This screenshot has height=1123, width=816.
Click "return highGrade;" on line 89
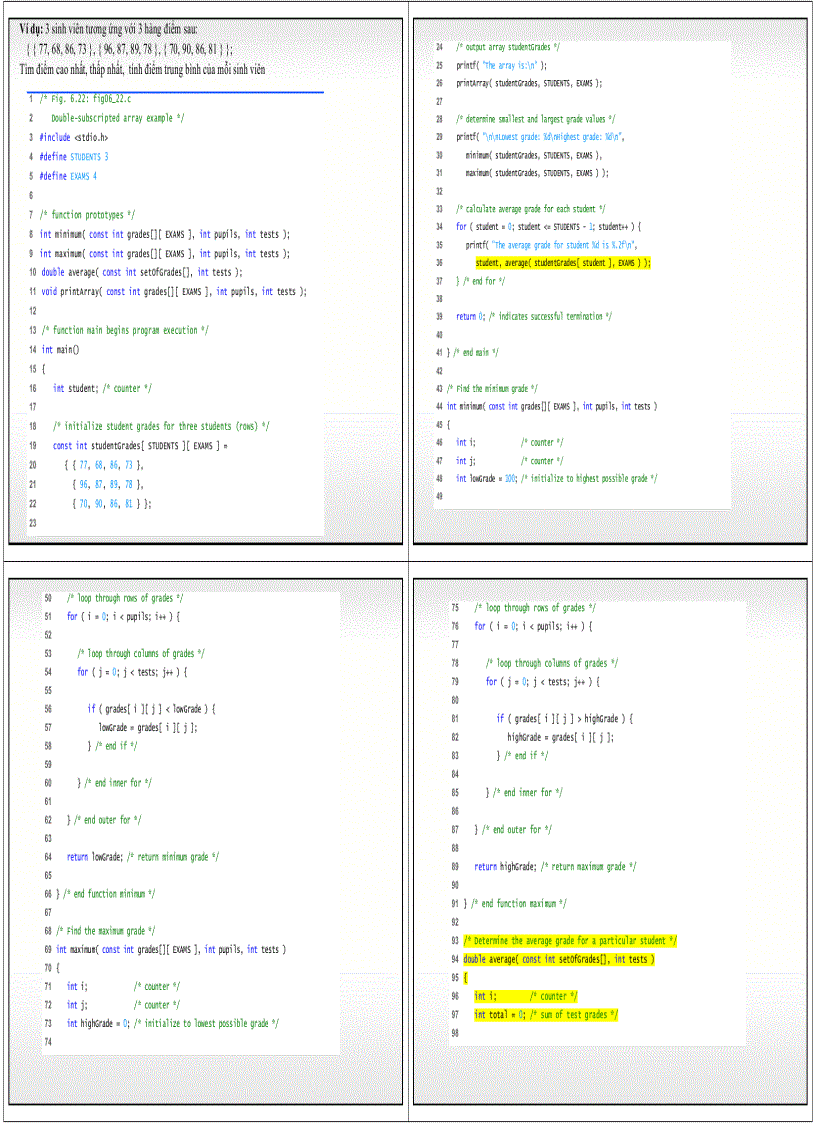pos(505,867)
